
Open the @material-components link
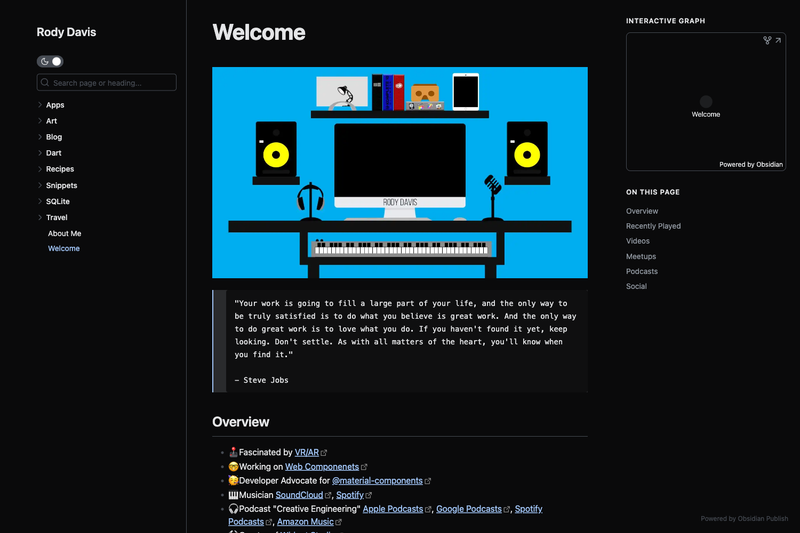[377, 480]
